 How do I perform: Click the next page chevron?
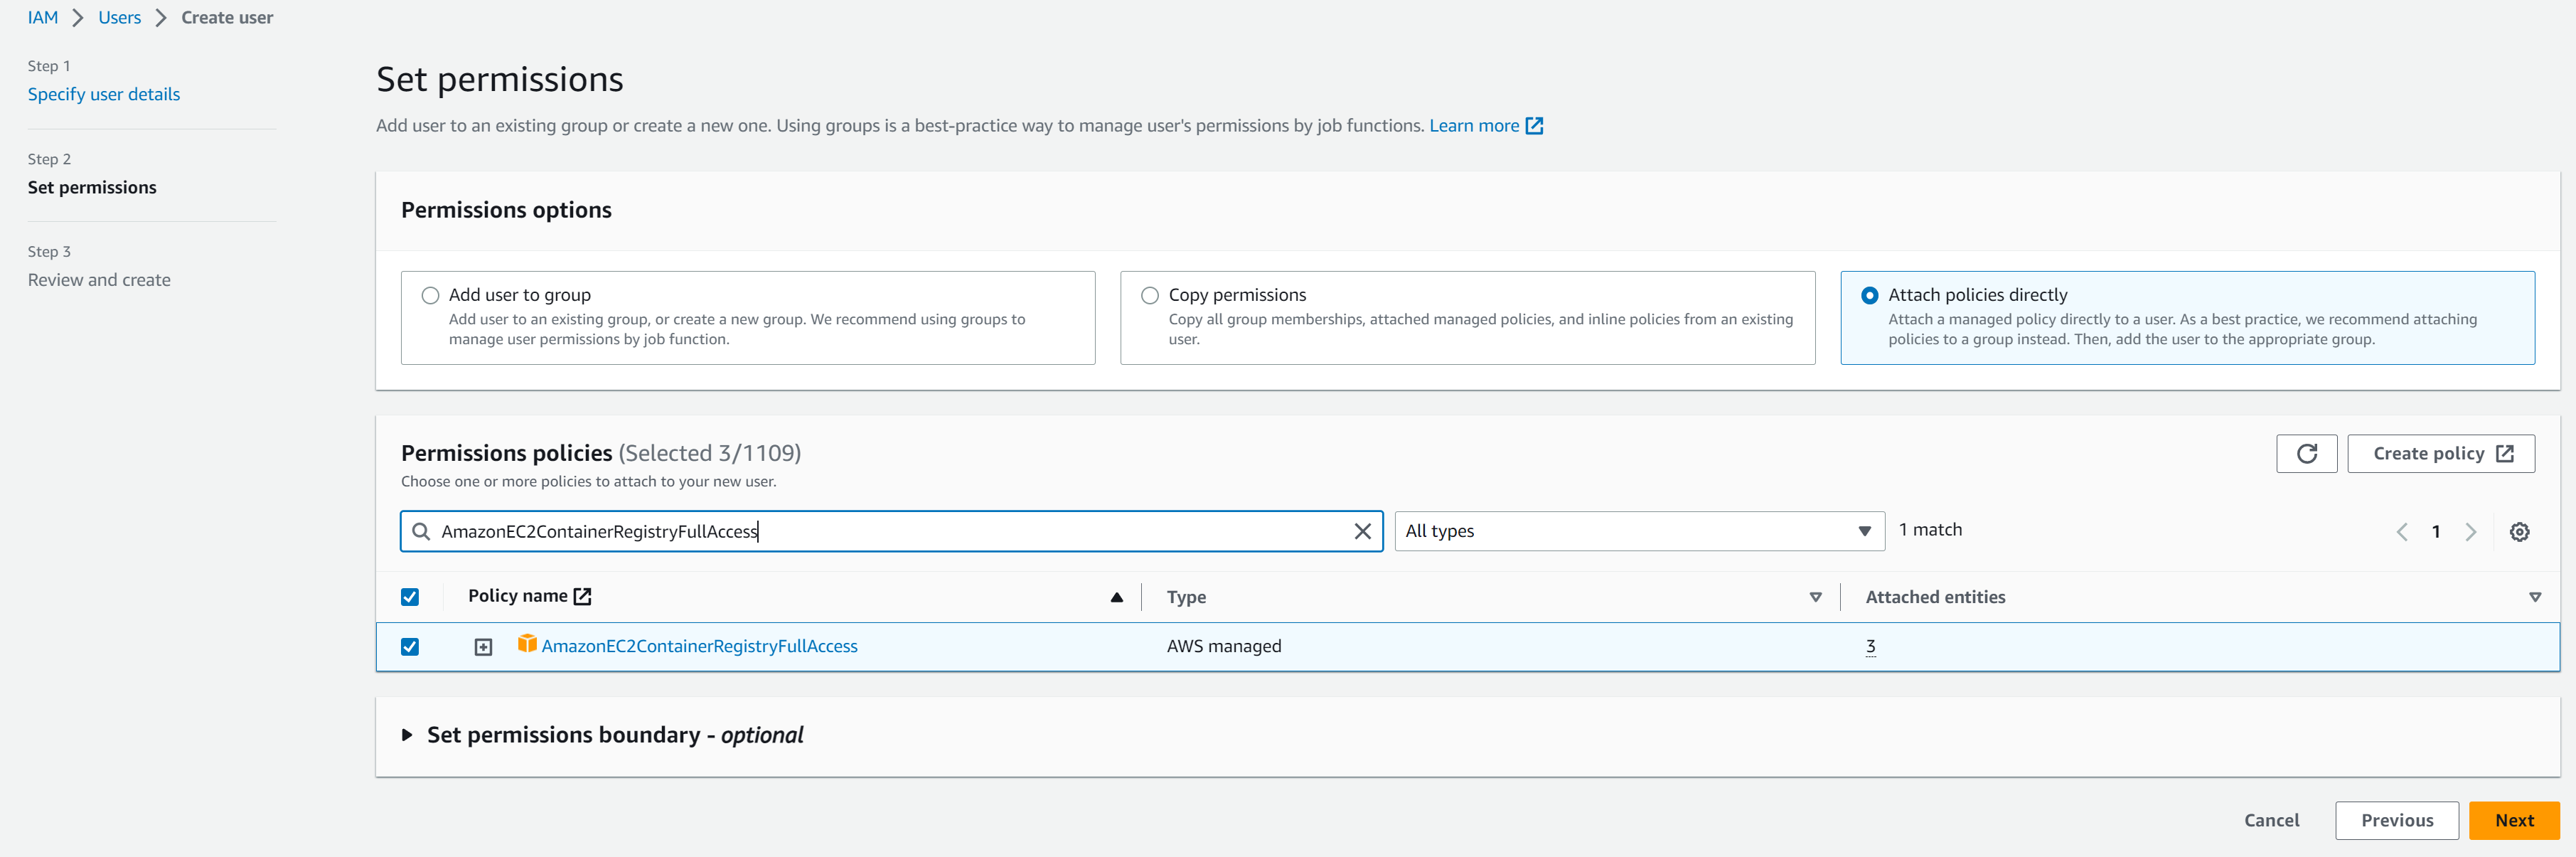point(2470,531)
